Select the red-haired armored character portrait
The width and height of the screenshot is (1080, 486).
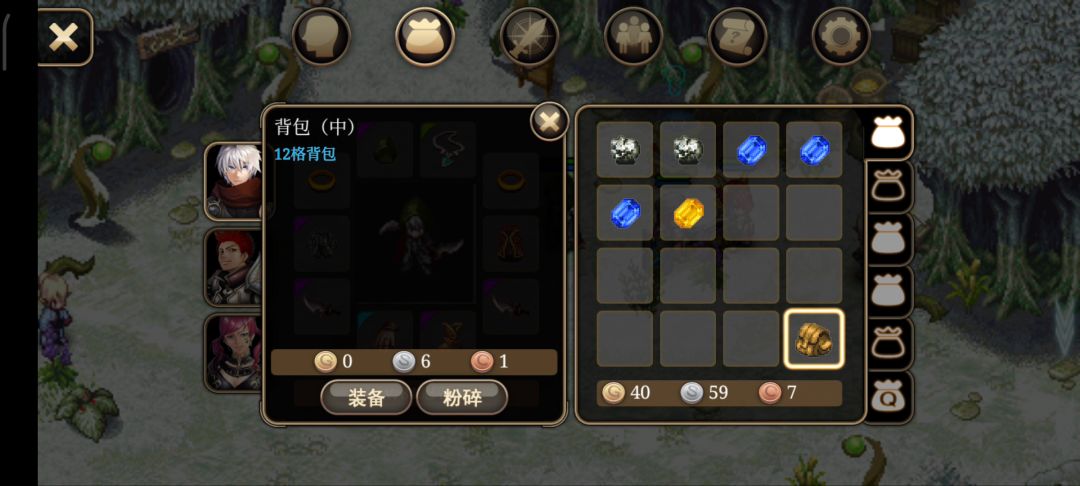[x=234, y=267]
